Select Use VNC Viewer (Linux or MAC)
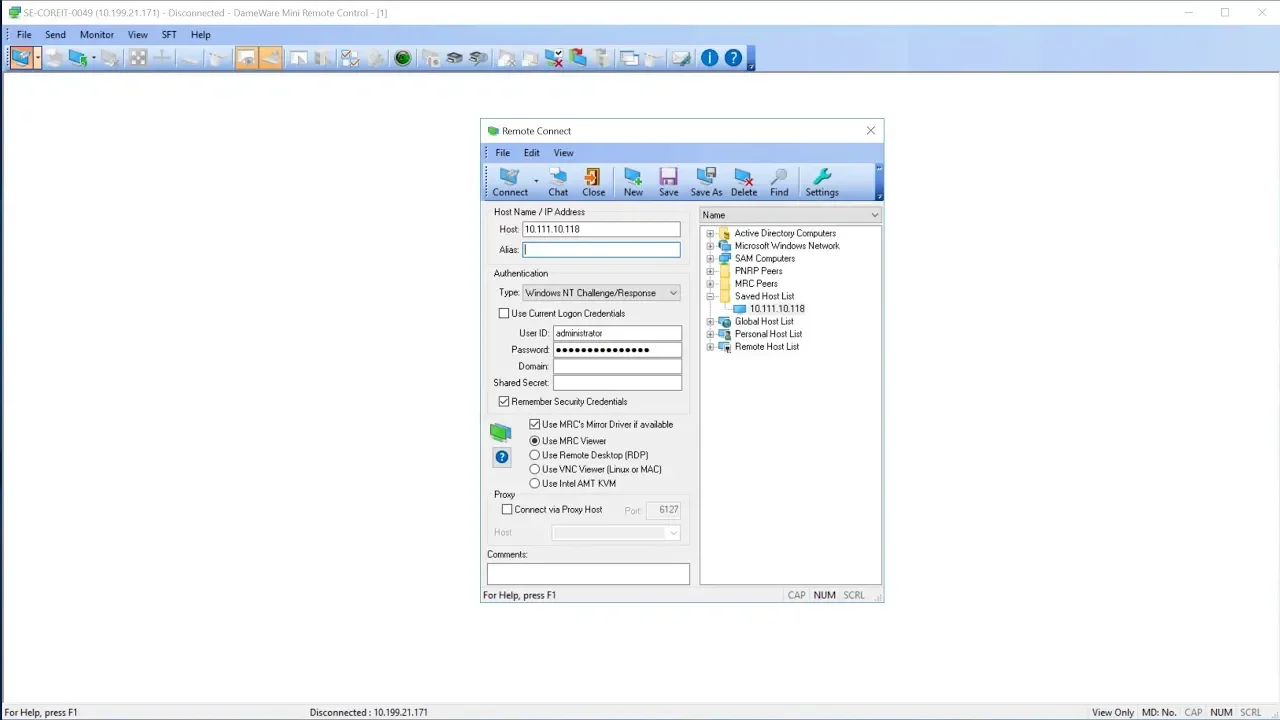 [535, 469]
